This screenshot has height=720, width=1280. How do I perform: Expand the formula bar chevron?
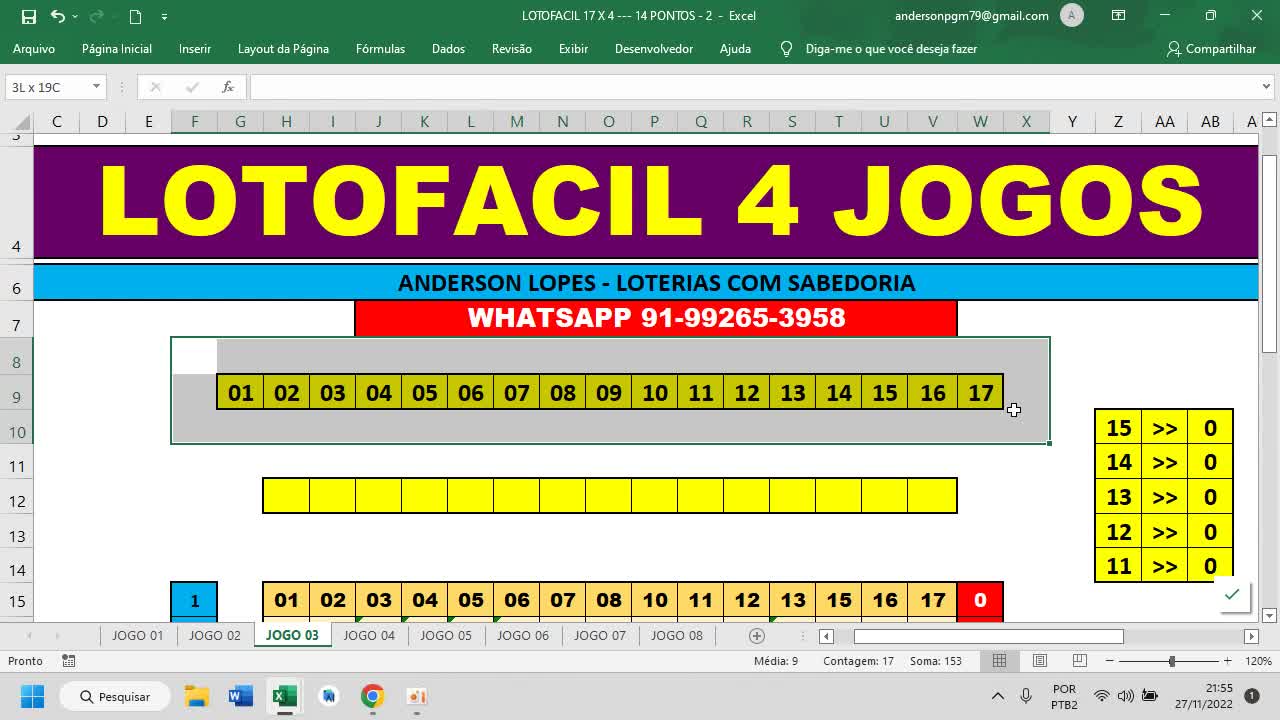click(x=1267, y=87)
